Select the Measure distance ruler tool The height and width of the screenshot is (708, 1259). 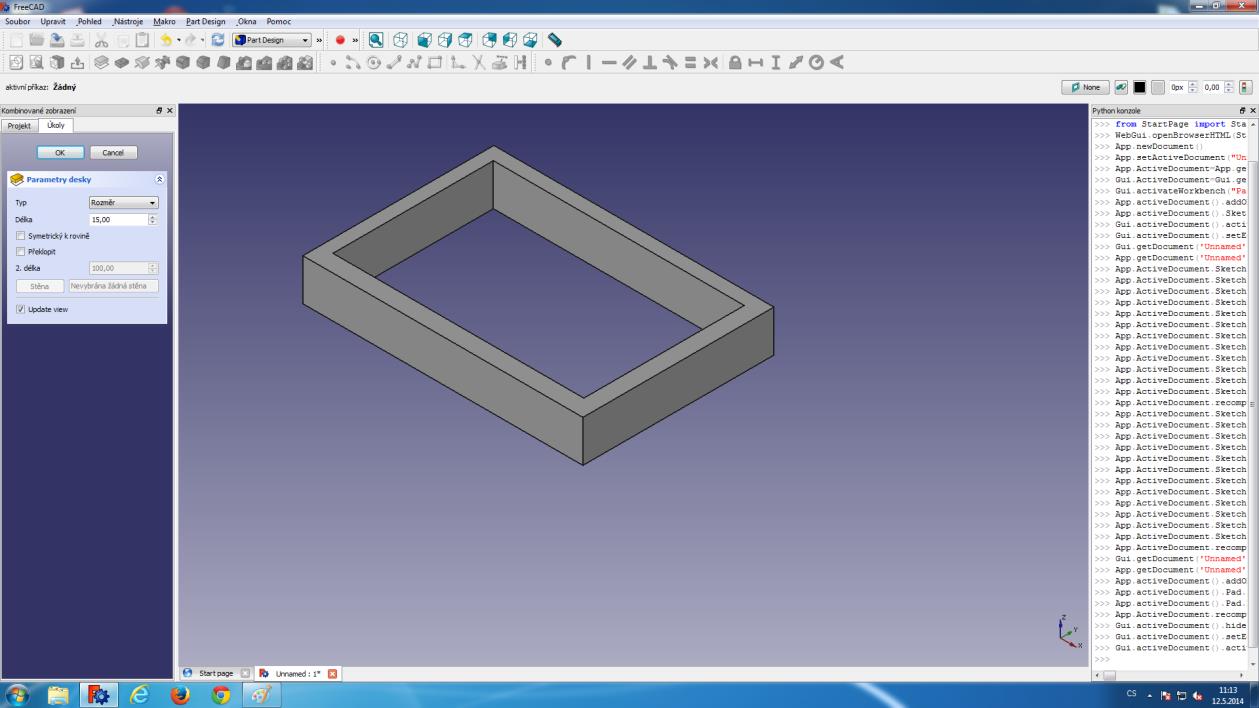pos(555,40)
